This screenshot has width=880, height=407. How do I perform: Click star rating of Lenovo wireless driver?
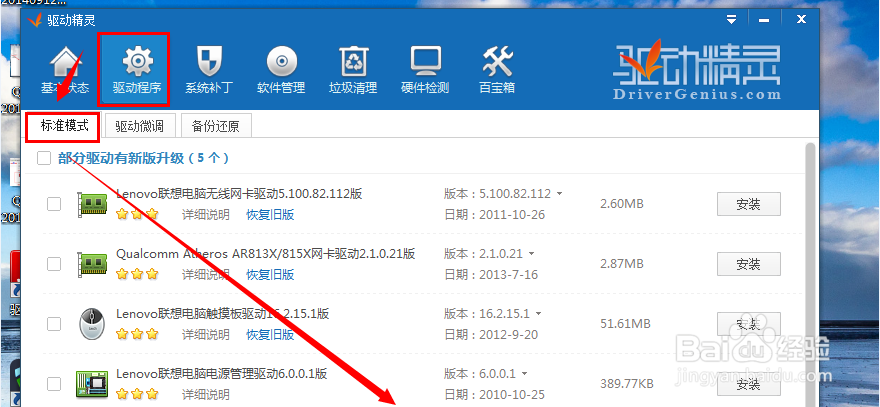[137, 214]
